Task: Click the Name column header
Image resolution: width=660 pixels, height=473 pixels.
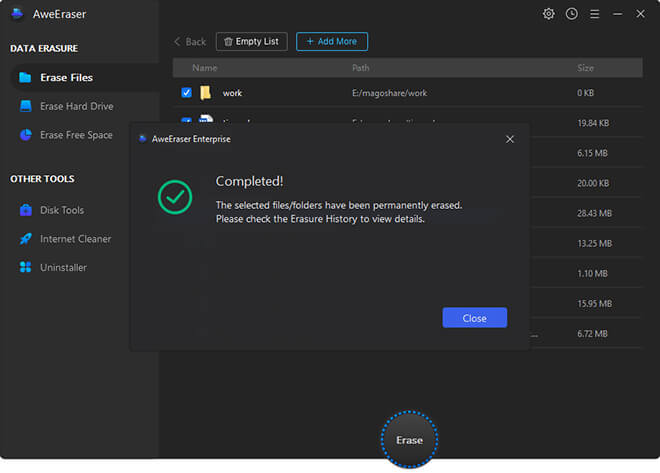Action: (x=205, y=68)
